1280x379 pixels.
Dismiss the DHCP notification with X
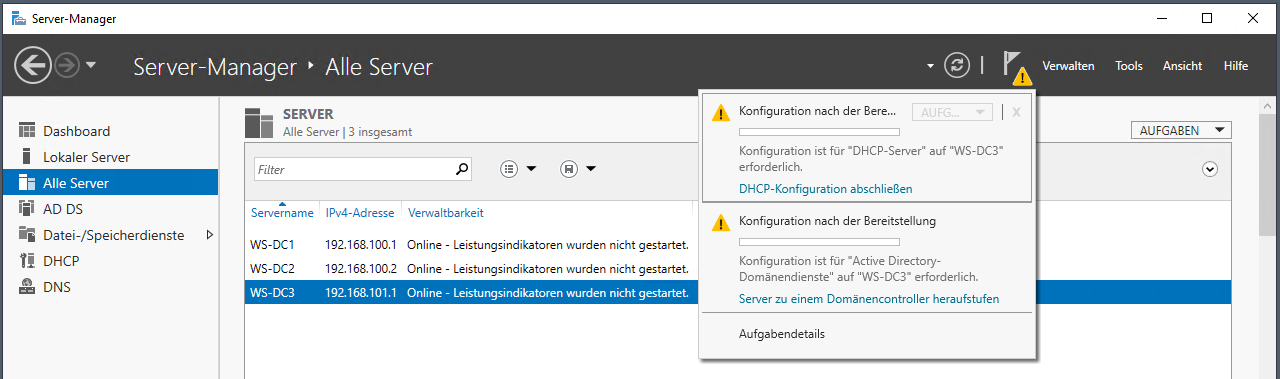click(1016, 112)
